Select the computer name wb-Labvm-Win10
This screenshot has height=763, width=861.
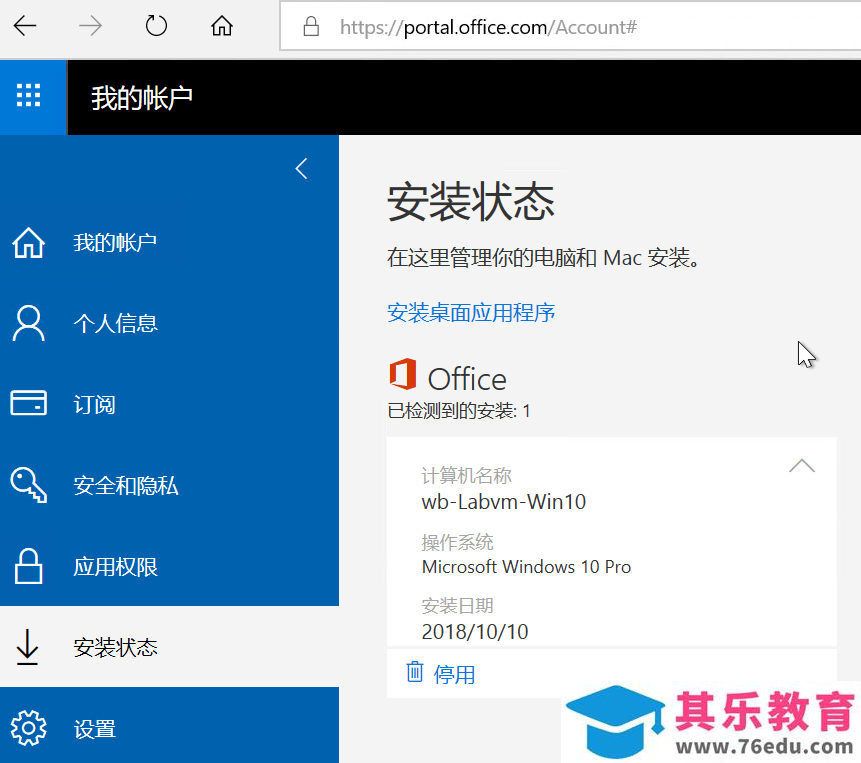pos(504,502)
